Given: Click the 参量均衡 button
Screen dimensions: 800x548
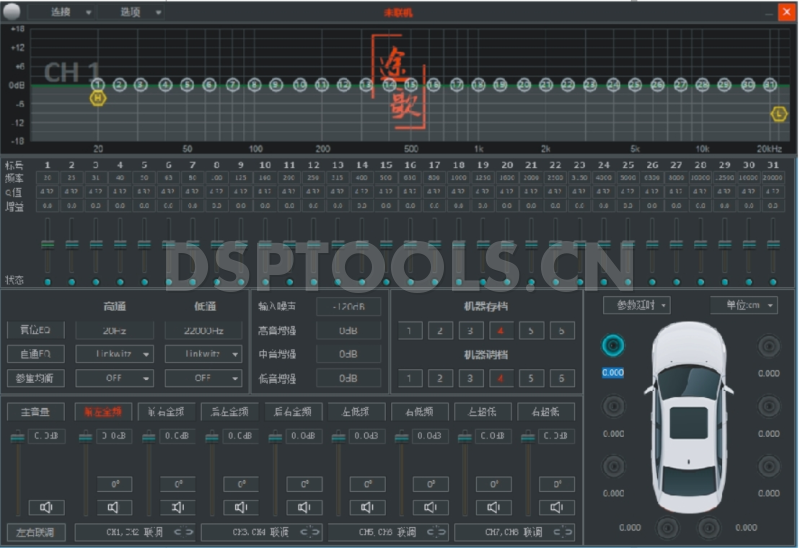Looking at the screenshot, I should pos(36,378).
